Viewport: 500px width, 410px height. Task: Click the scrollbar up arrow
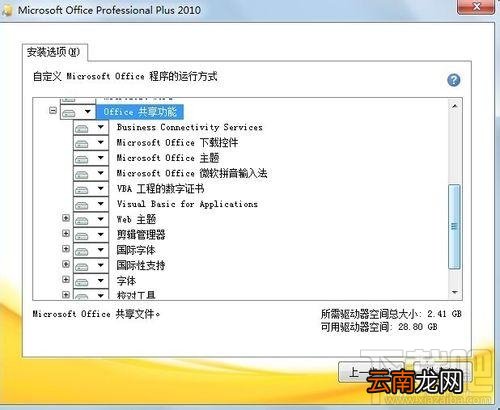tap(454, 106)
